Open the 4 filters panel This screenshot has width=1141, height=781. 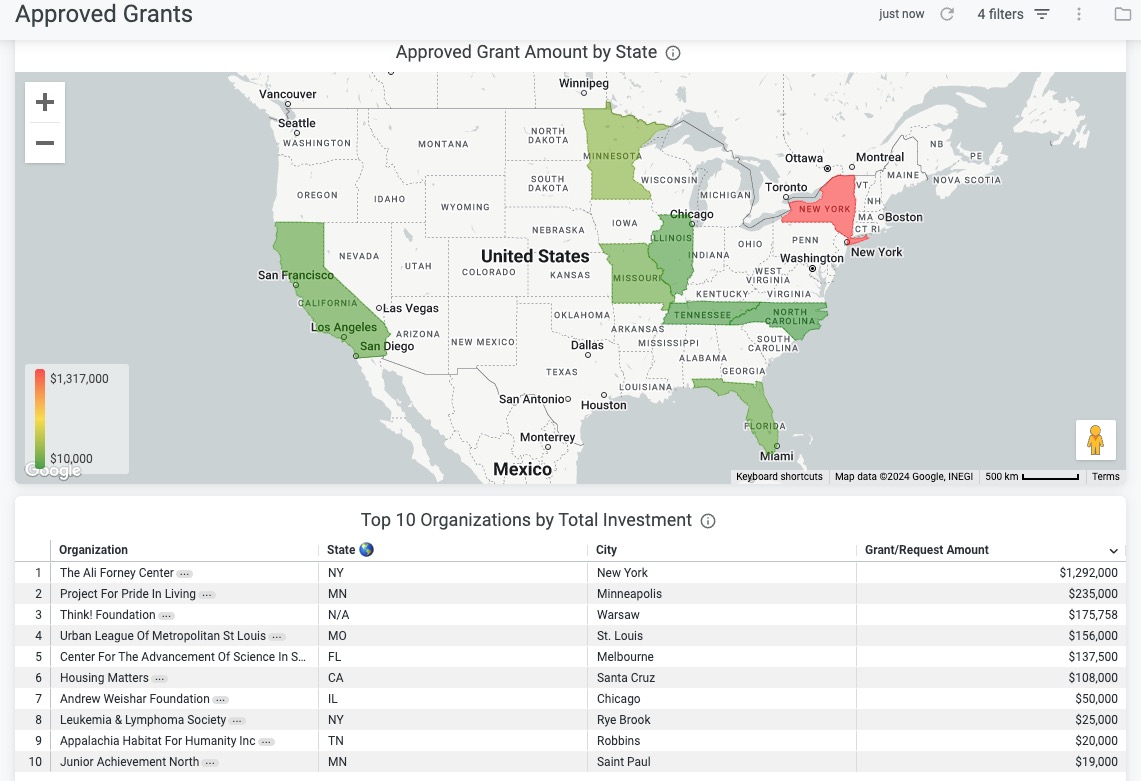[x=1000, y=14]
